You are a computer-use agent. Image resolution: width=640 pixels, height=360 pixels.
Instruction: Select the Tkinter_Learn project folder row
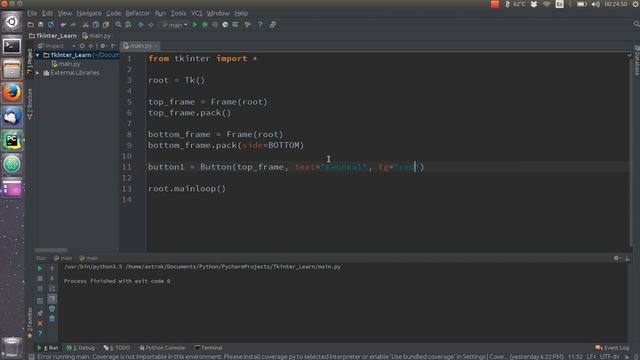(x=78, y=55)
